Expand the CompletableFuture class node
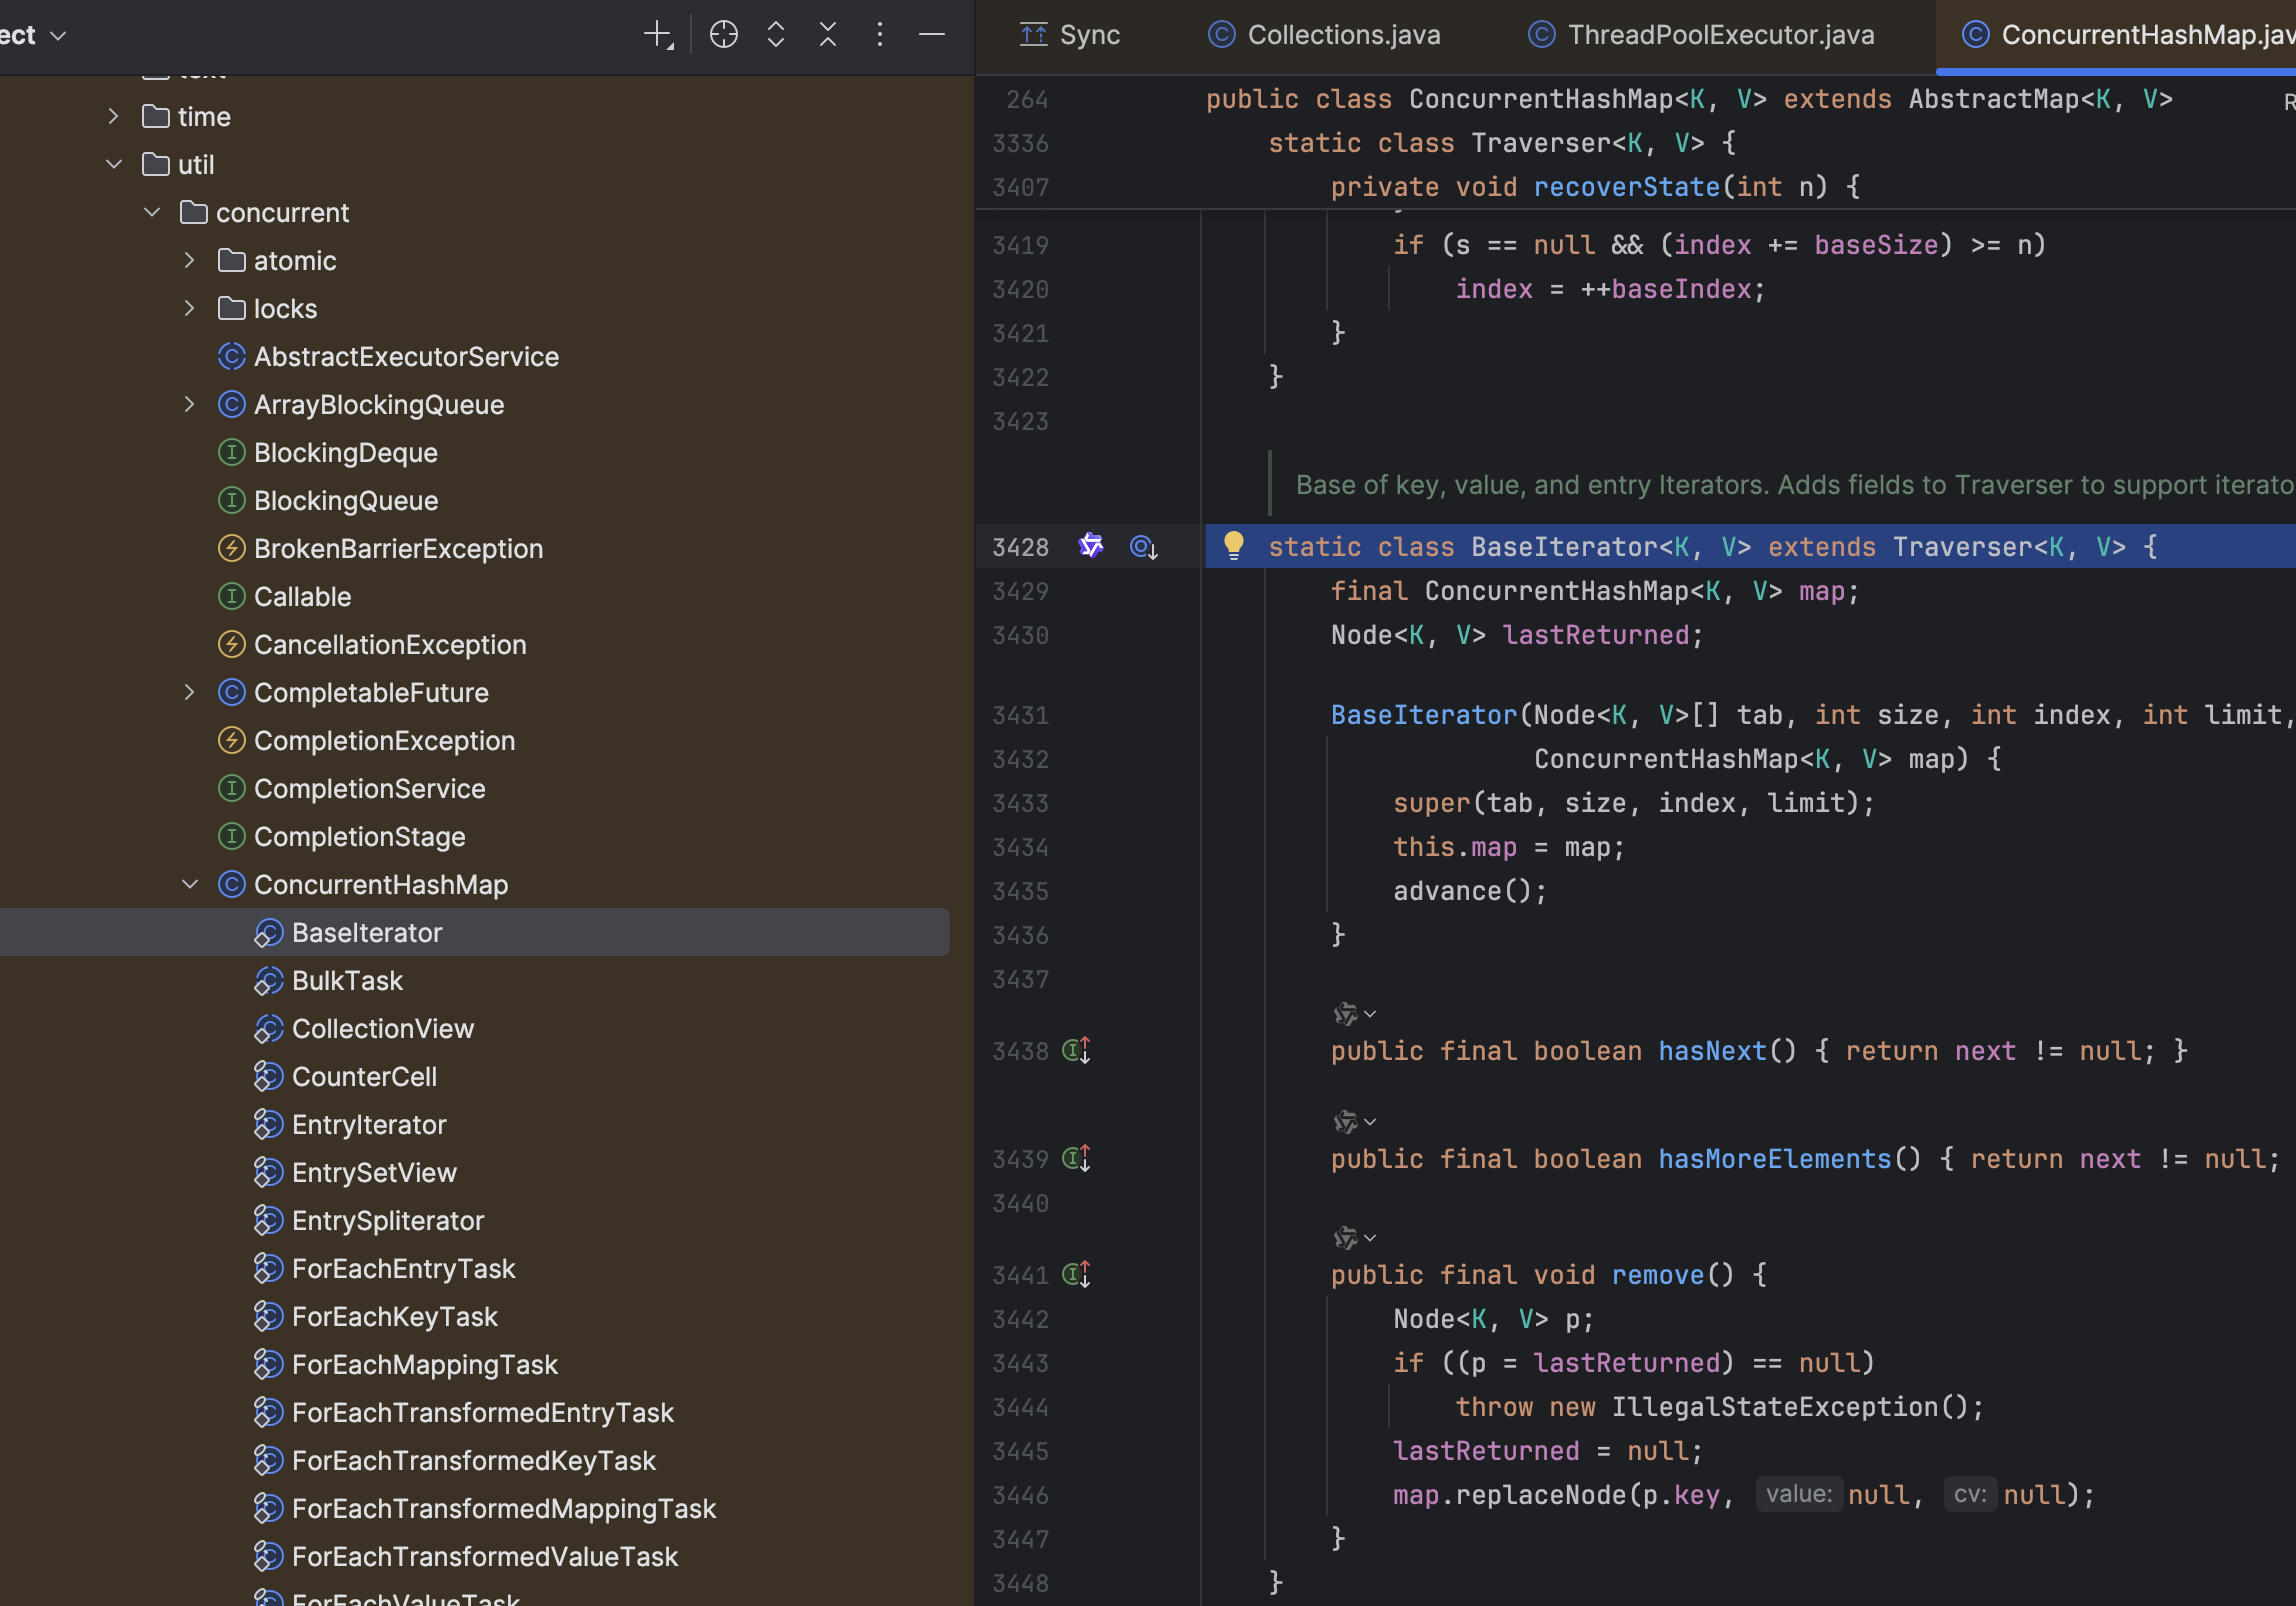The width and height of the screenshot is (2296, 1606). click(x=190, y=693)
